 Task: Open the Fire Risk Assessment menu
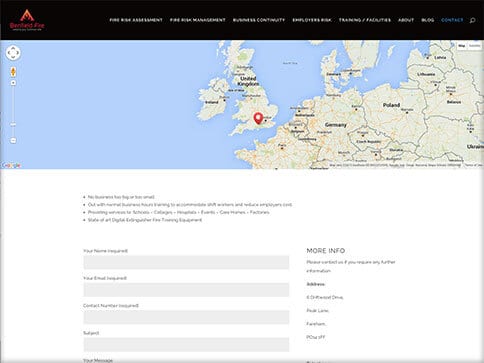click(x=136, y=20)
